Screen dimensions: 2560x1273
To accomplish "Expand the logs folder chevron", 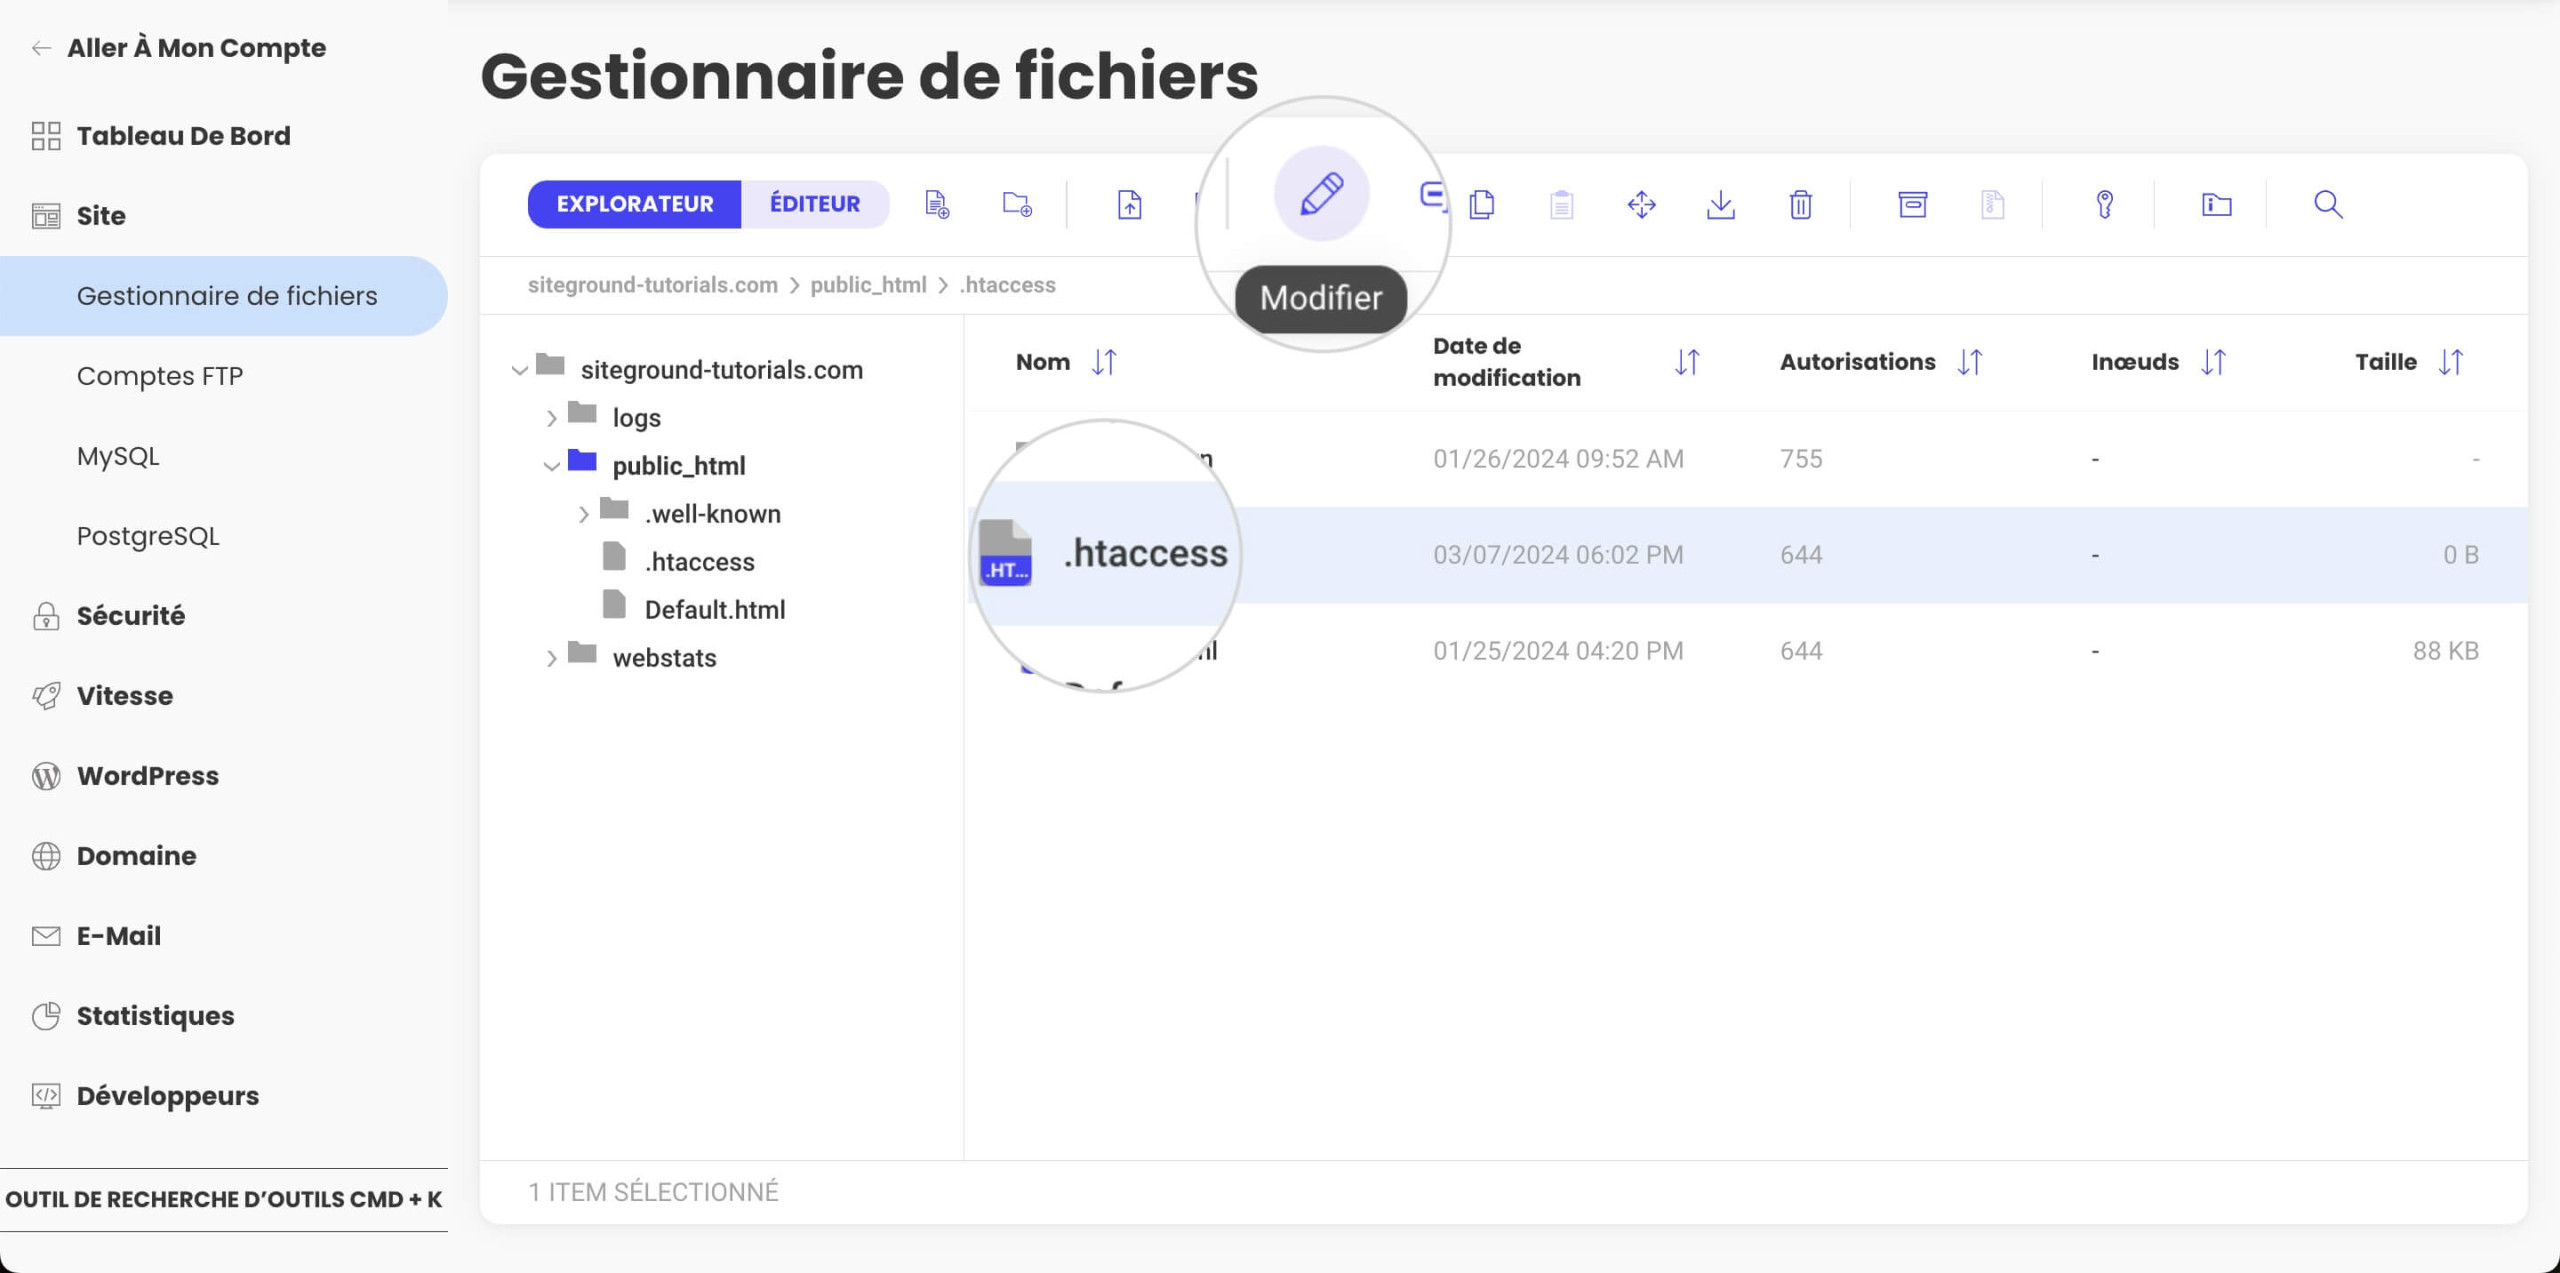I will tap(551, 418).
